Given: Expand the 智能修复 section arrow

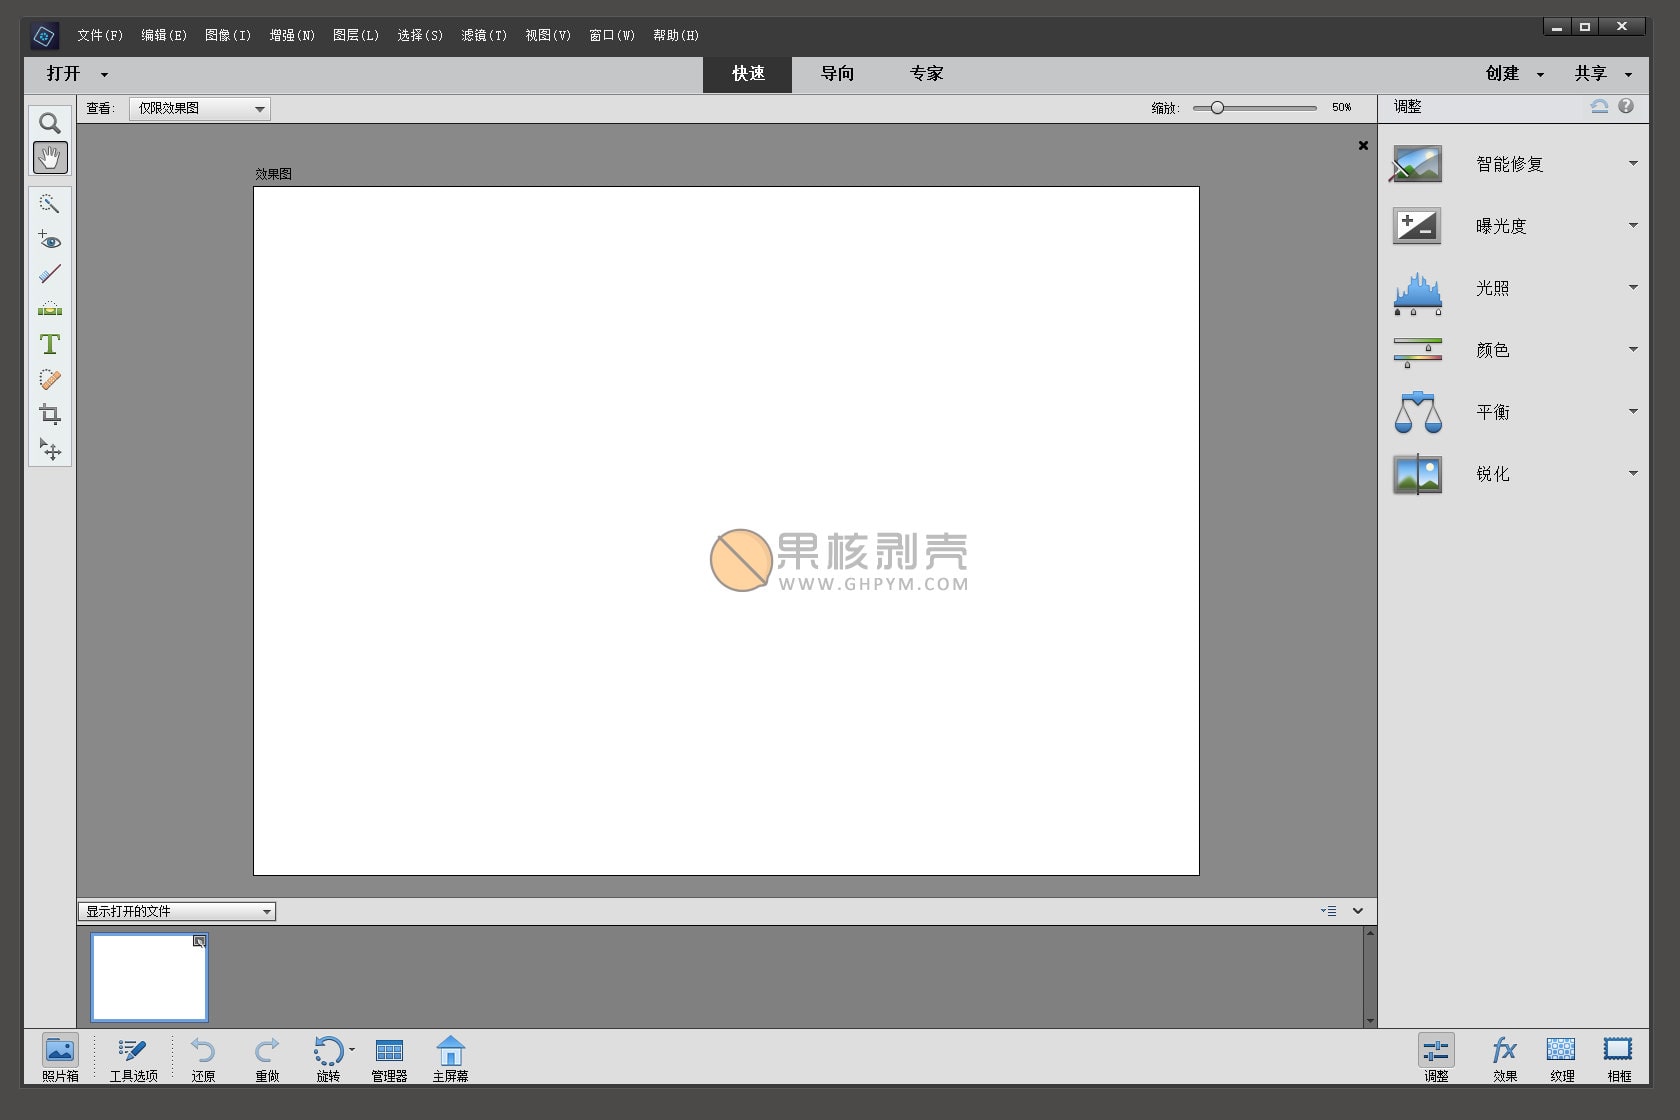Looking at the screenshot, I should pos(1633,163).
